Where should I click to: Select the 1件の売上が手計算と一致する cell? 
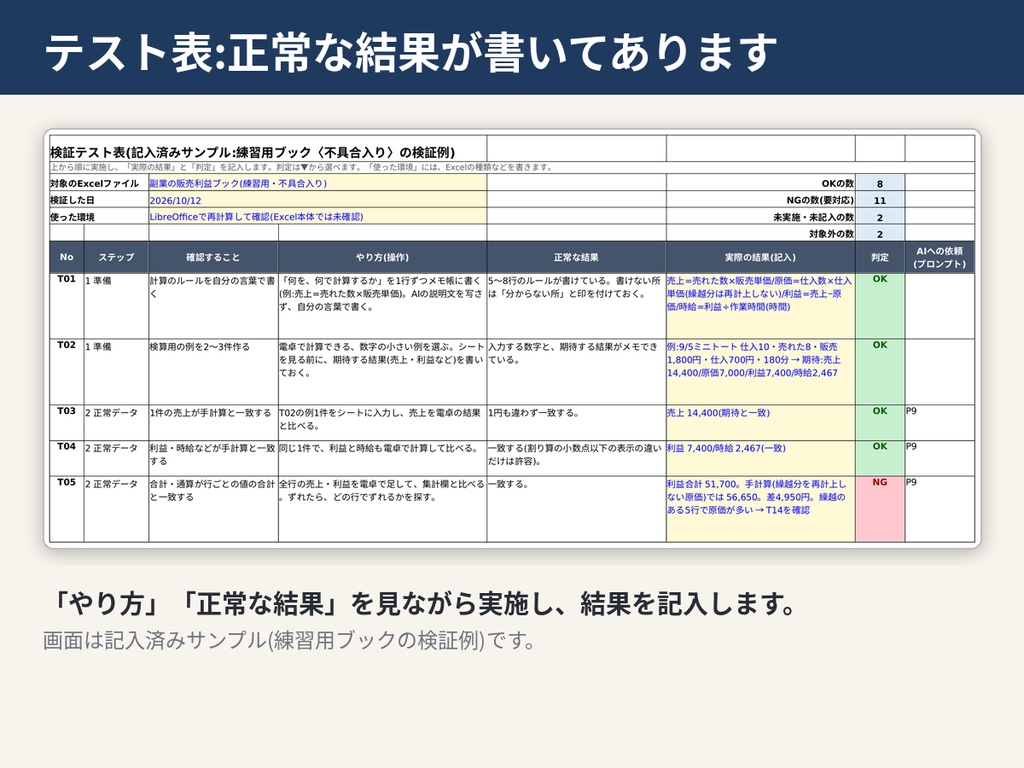pyautogui.click(x=213, y=423)
